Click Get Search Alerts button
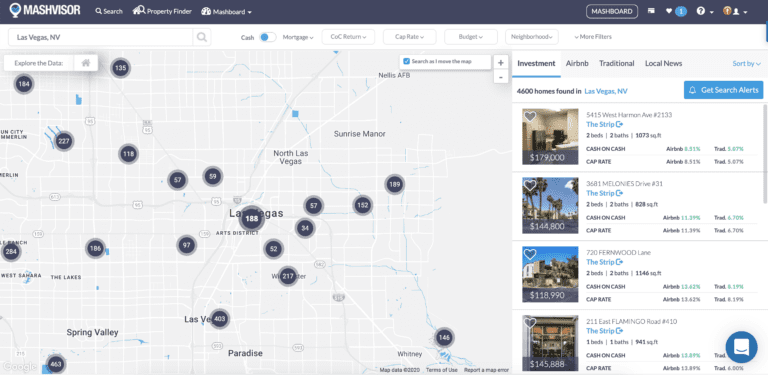Screen dimensions: 768x375 723,90
